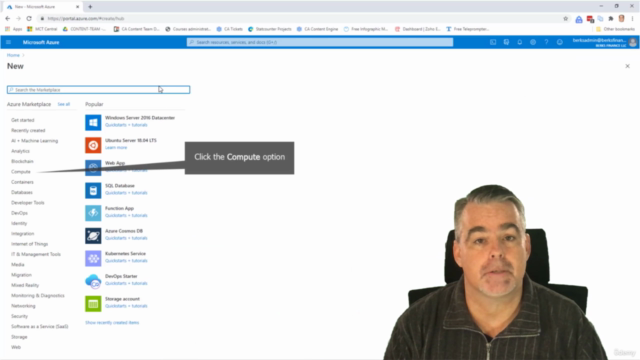Send feedback via the smiley icon
The height and width of the screenshot is (360, 640).
[x=560, y=42]
